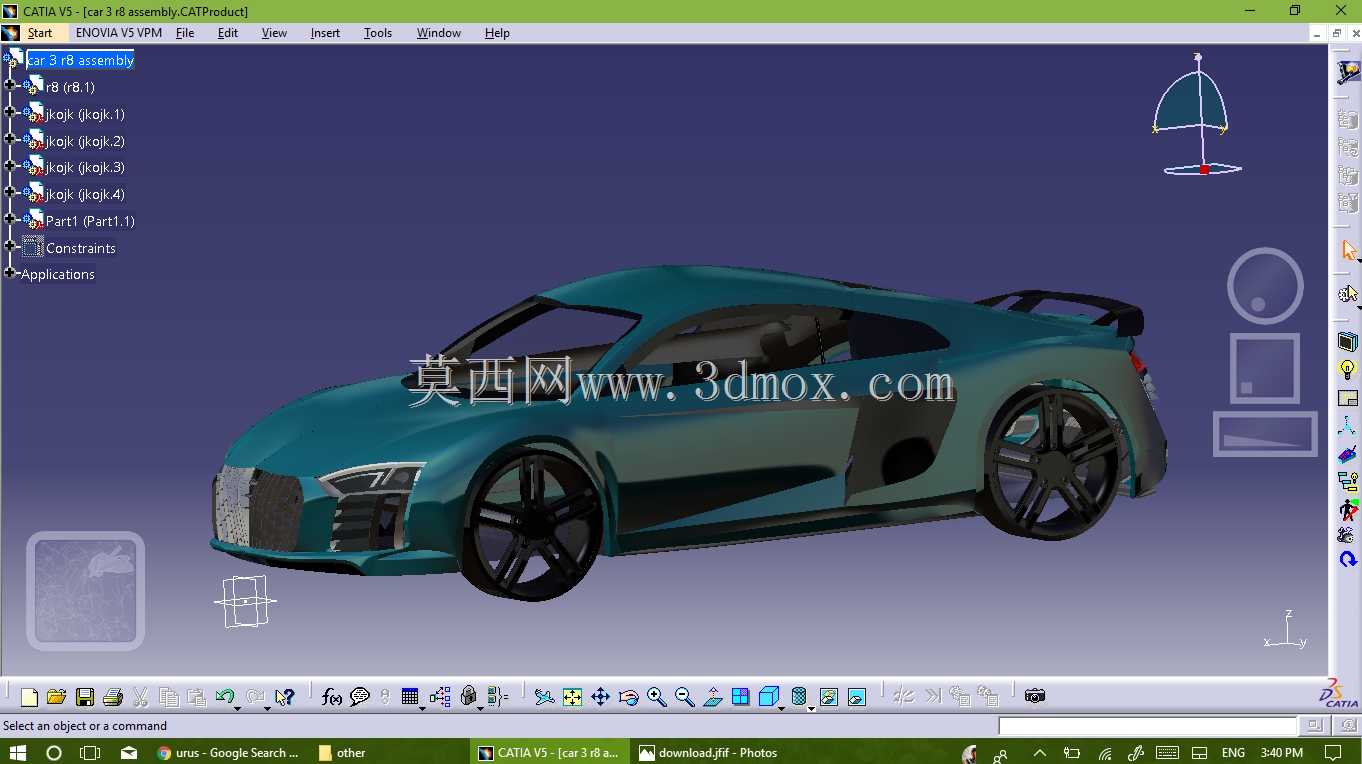Open the Windows Action Center notification icon
Viewport: 1362px width, 764px height.
pyautogui.click(x=1333, y=753)
